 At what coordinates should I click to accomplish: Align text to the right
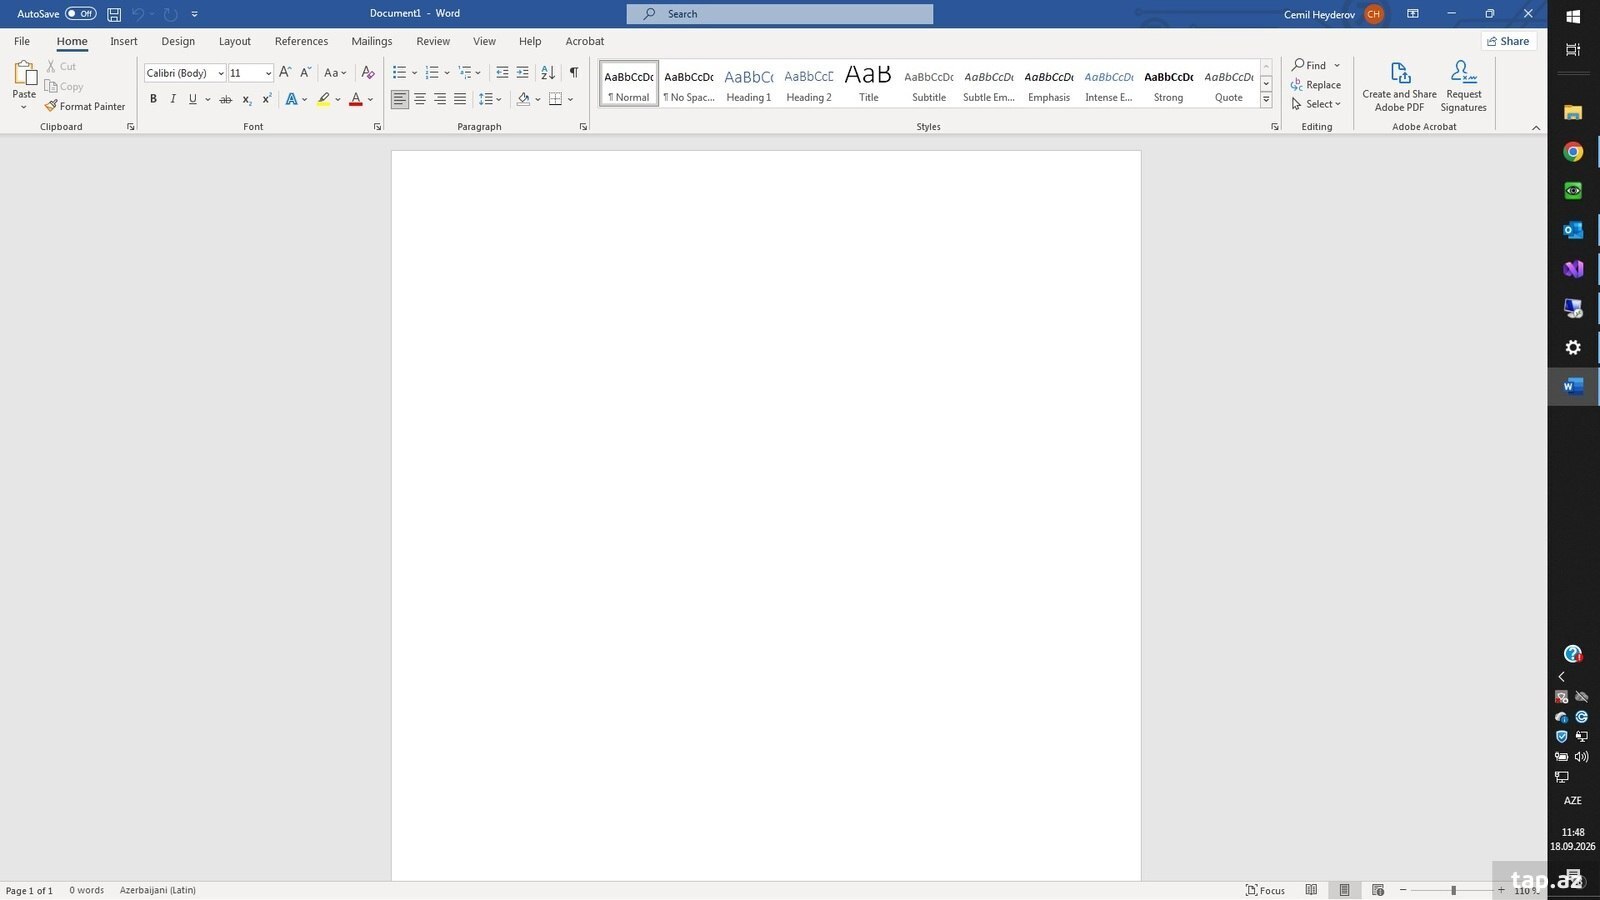[440, 99]
